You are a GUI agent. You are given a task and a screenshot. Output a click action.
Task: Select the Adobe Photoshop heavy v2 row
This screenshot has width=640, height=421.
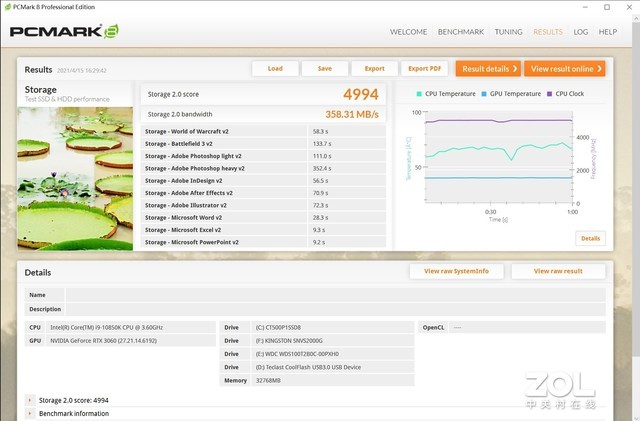pos(263,168)
